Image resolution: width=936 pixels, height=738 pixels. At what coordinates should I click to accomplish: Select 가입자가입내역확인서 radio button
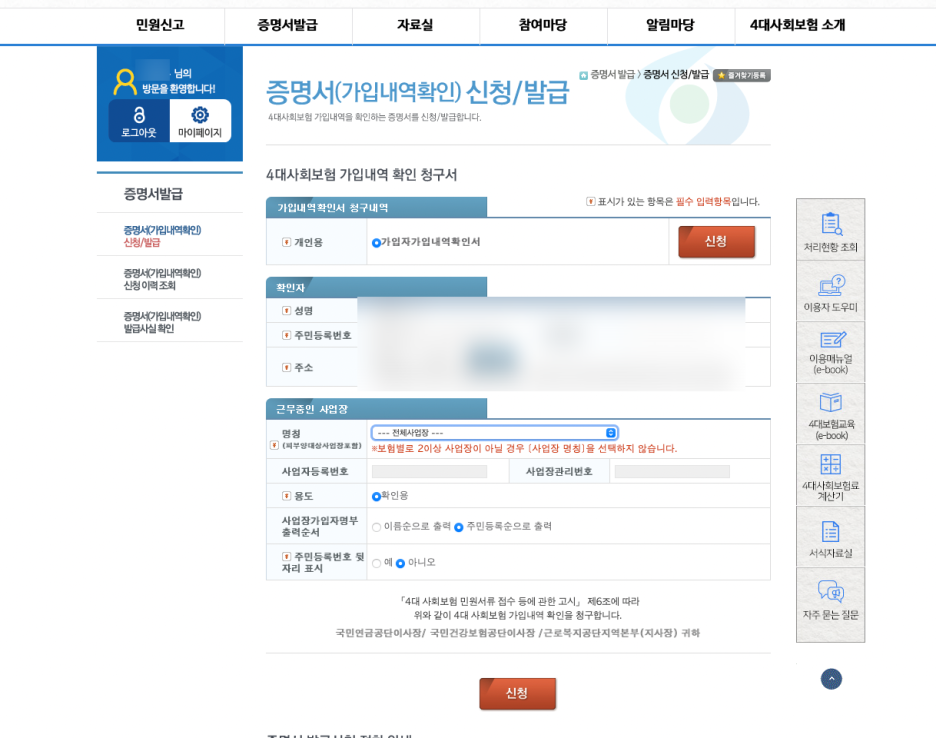click(376, 242)
